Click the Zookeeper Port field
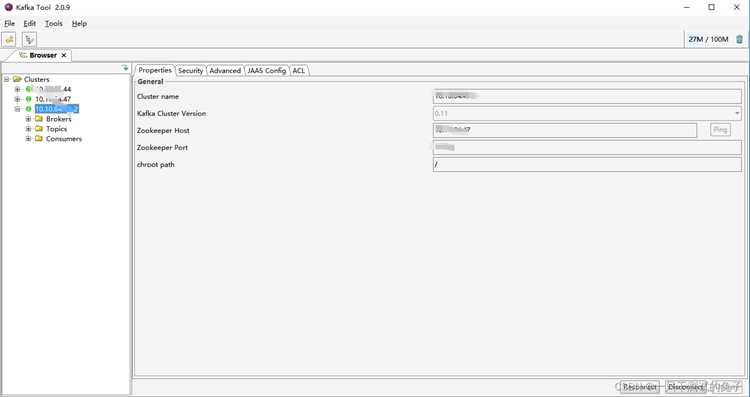750x397 pixels. 587,147
